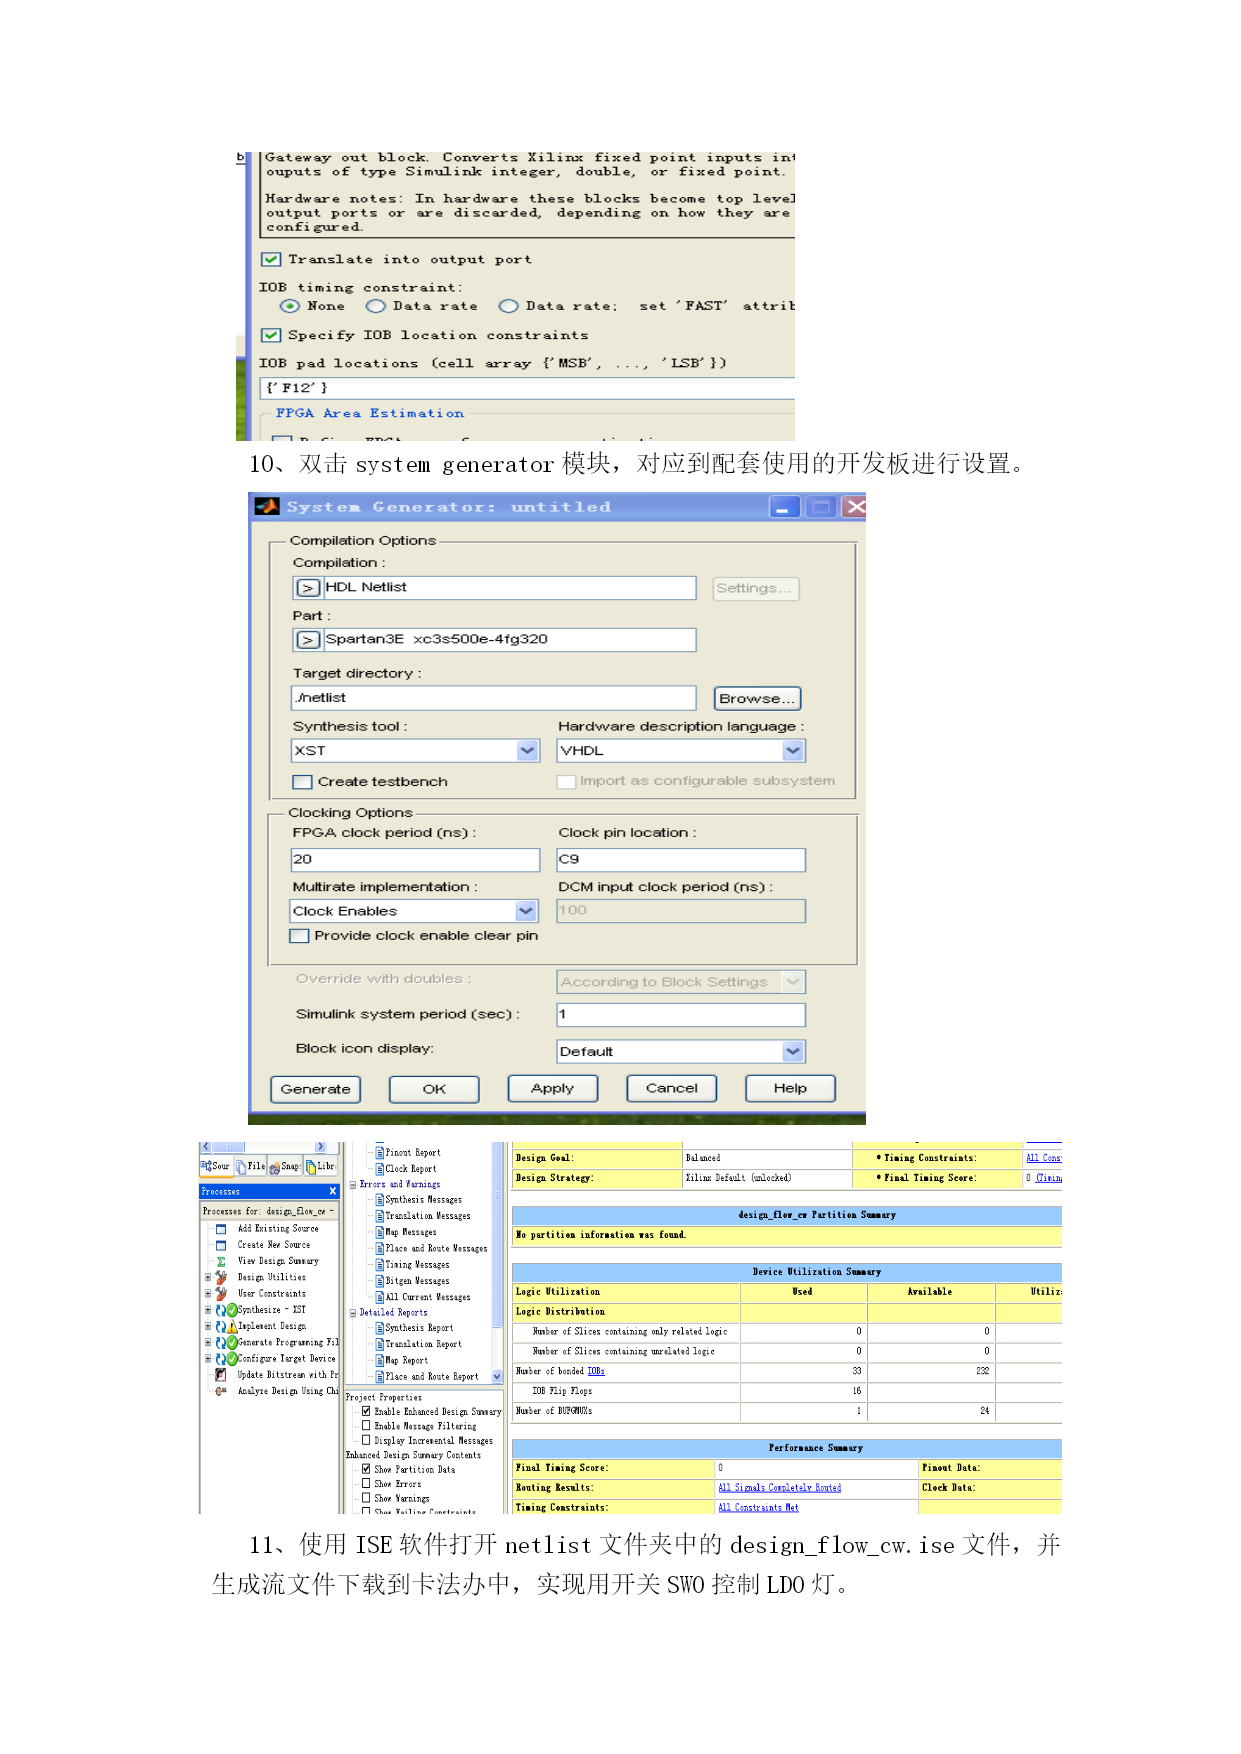Open the Synthesis tool XST dropdown
The width and height of the screenshot is (1241, 1754).
[528, 750]
